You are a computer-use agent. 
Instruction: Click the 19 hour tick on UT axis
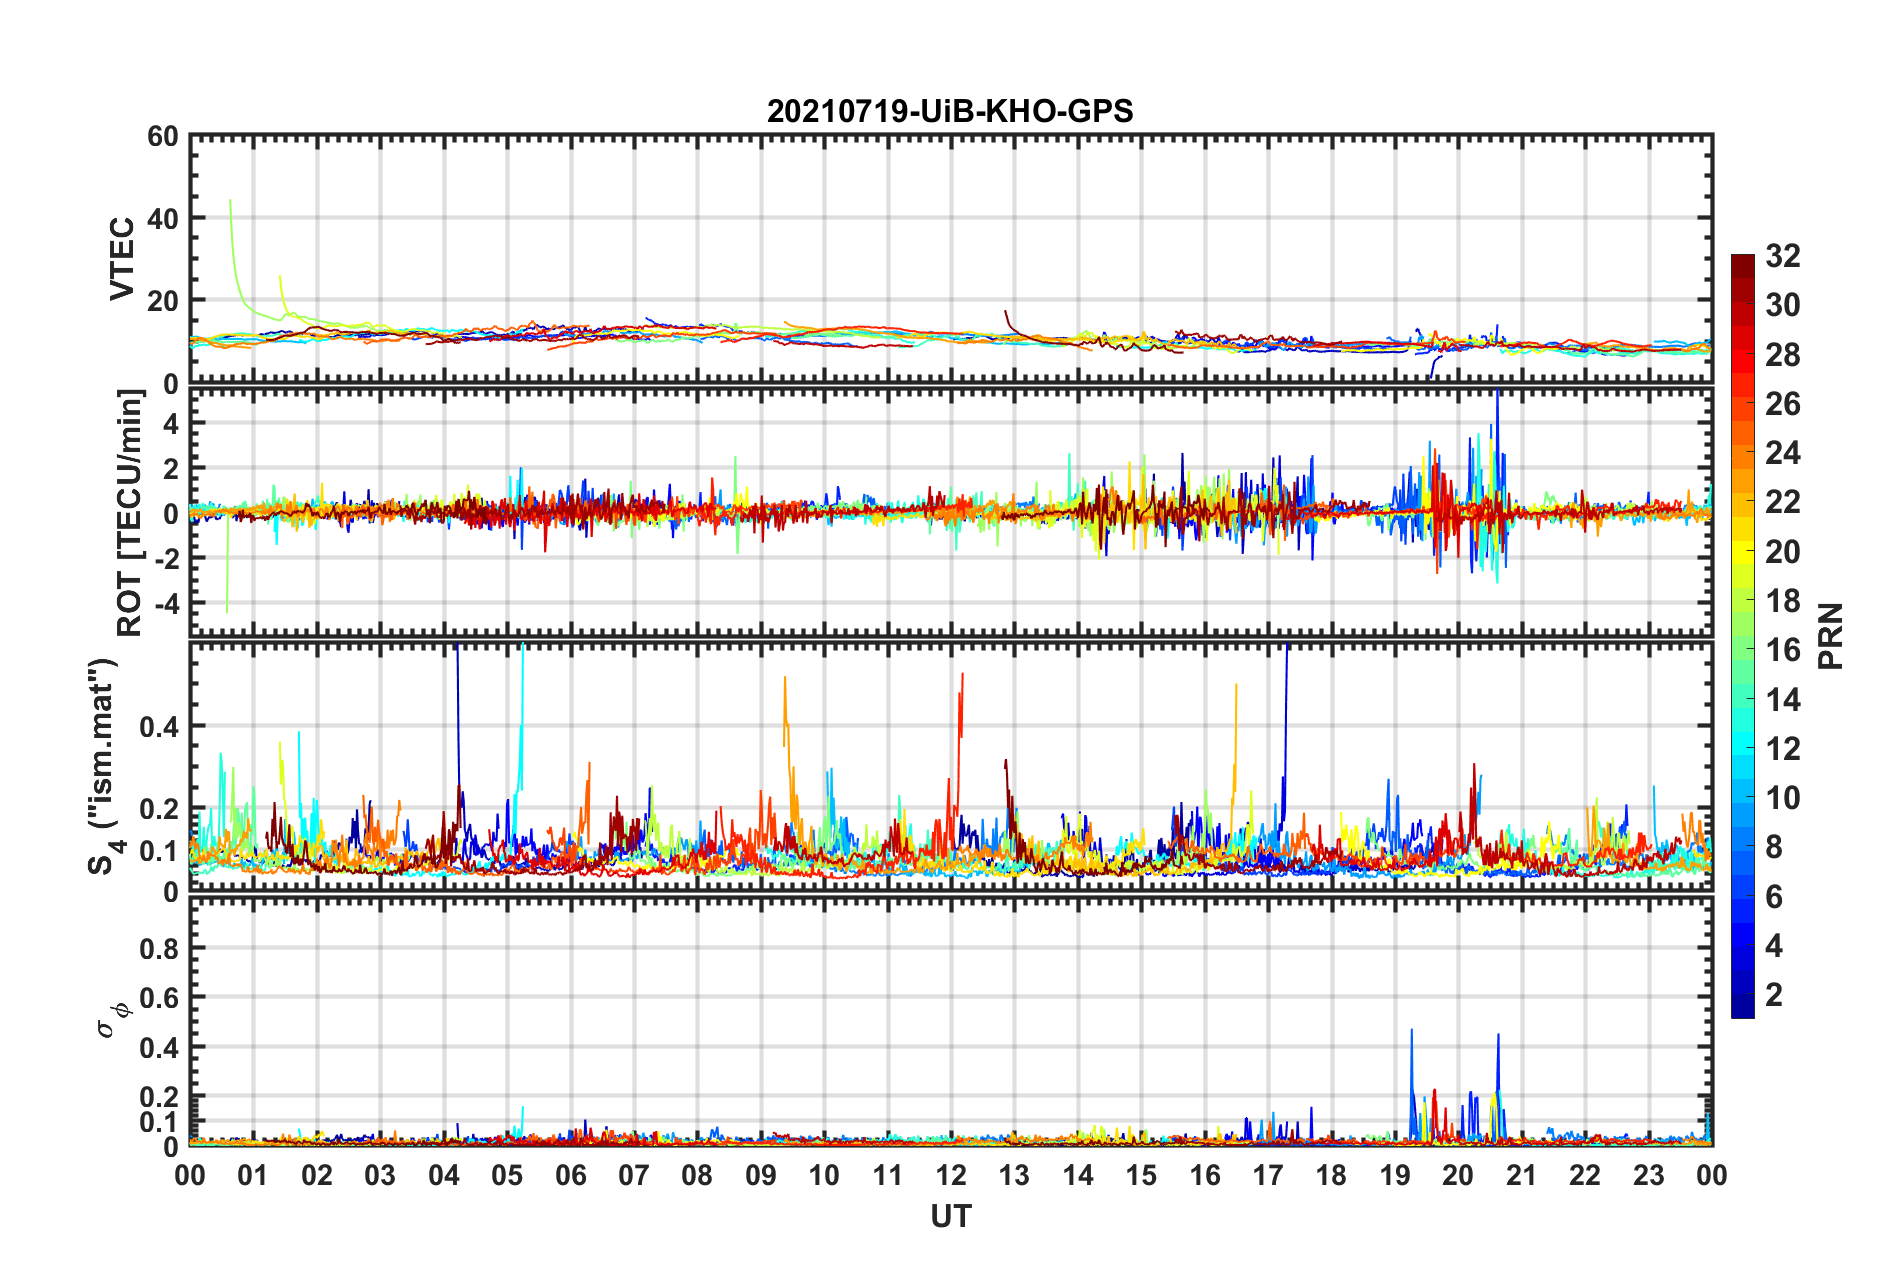click(x=1395, y=1176)
